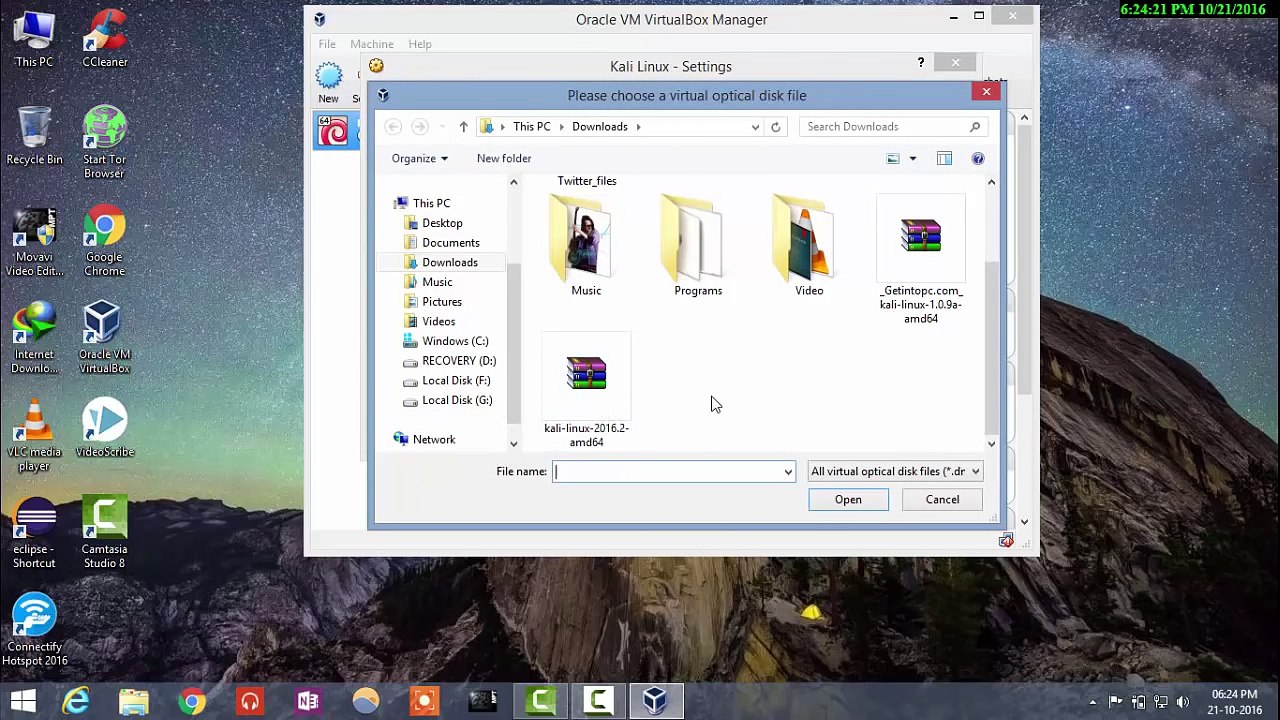
Task: Expand chevron after Downloads in path
Action: click(638, 127)
